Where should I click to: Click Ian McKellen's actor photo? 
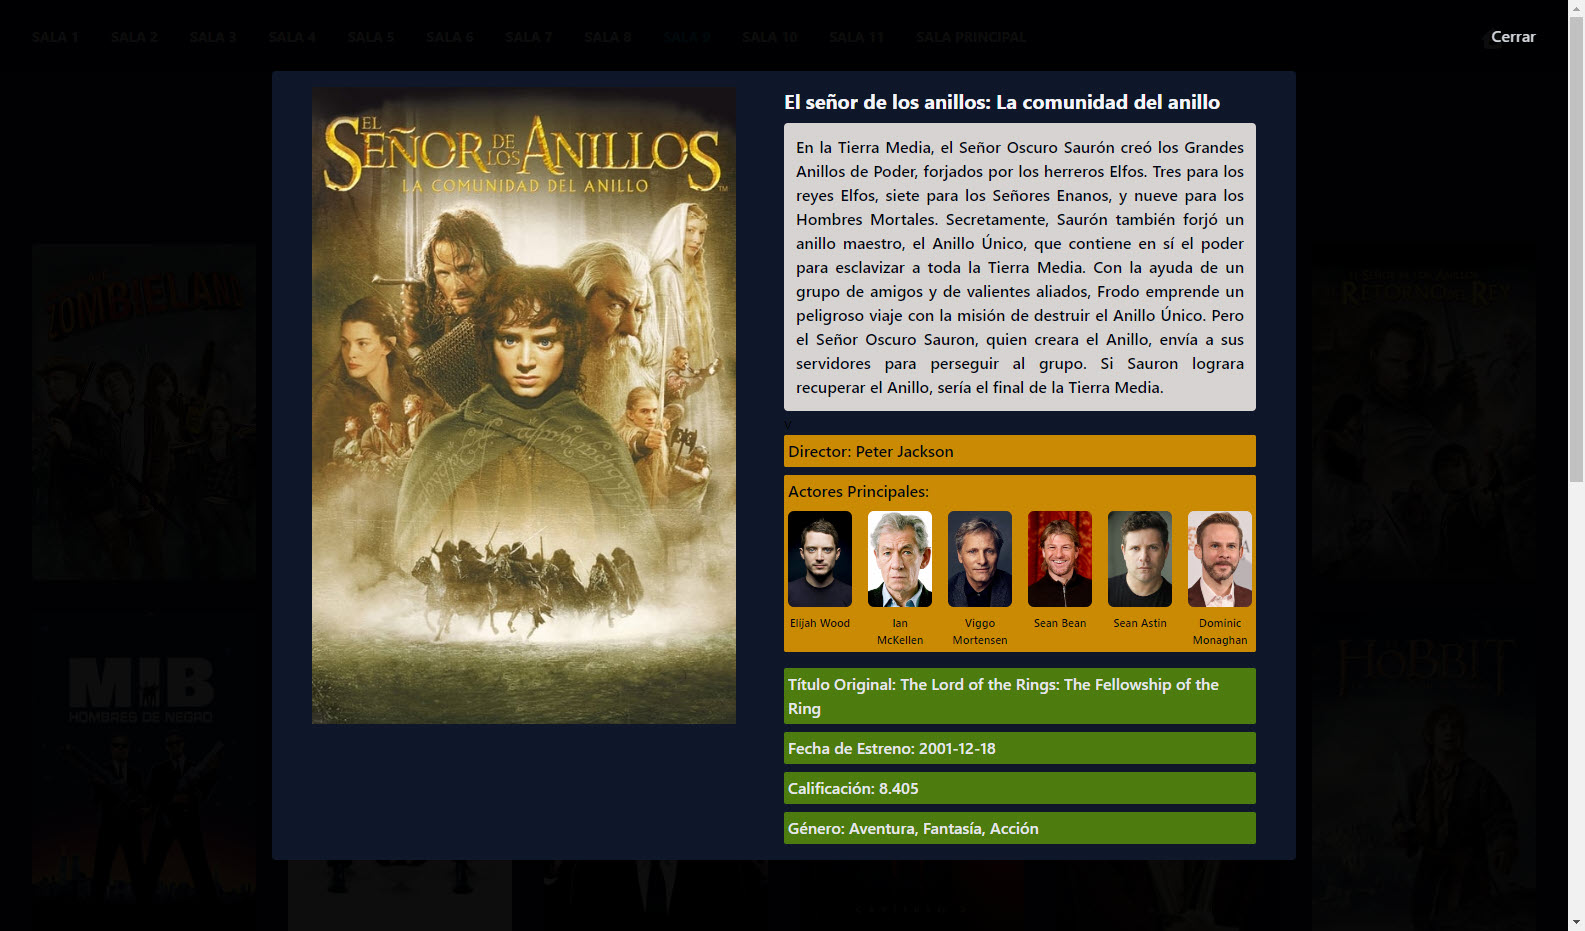(899, 559)
